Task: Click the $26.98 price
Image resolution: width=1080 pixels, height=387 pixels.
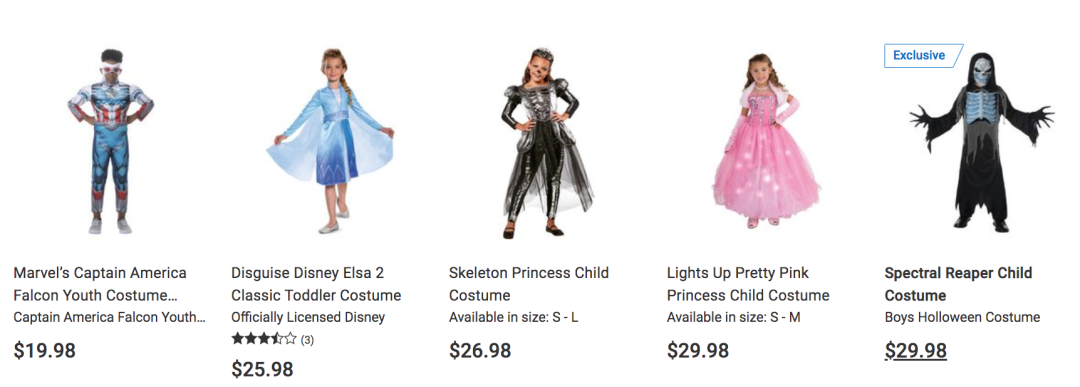Action: [x=480, y=351]
